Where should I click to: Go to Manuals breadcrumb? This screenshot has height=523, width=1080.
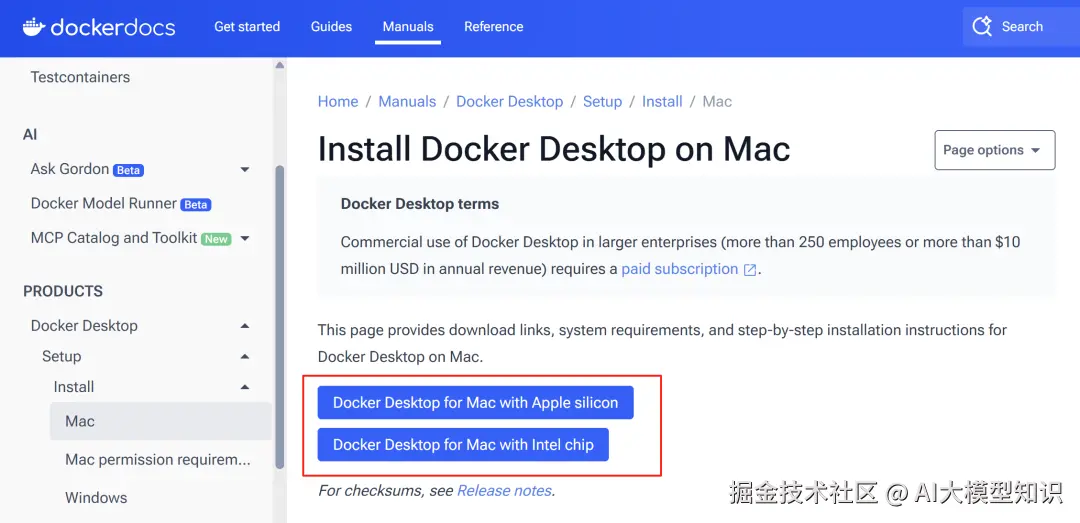pos(407,102)
